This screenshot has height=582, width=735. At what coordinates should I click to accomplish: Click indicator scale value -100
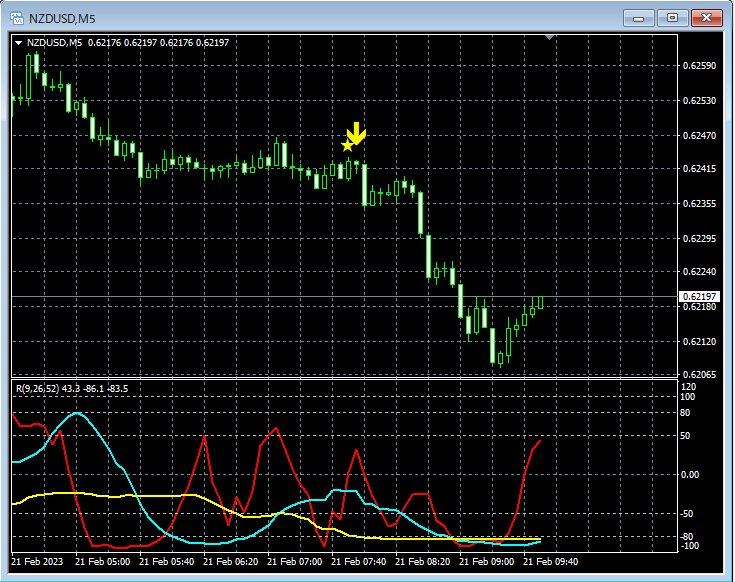(x=689, y=546)
